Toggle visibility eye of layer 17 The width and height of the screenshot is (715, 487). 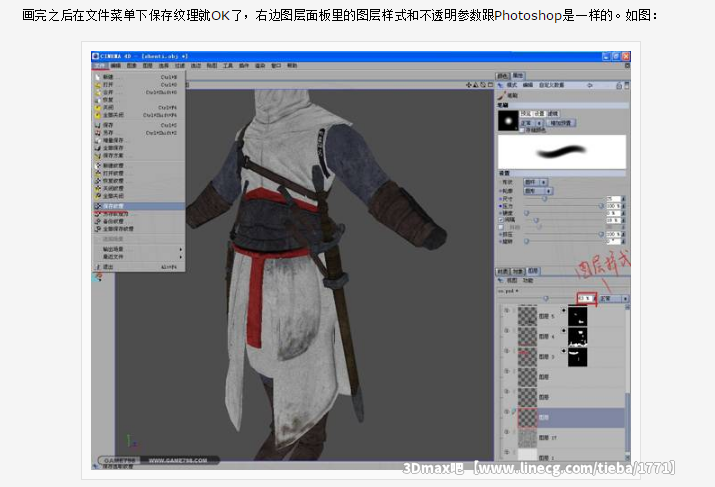click(506, 432)
